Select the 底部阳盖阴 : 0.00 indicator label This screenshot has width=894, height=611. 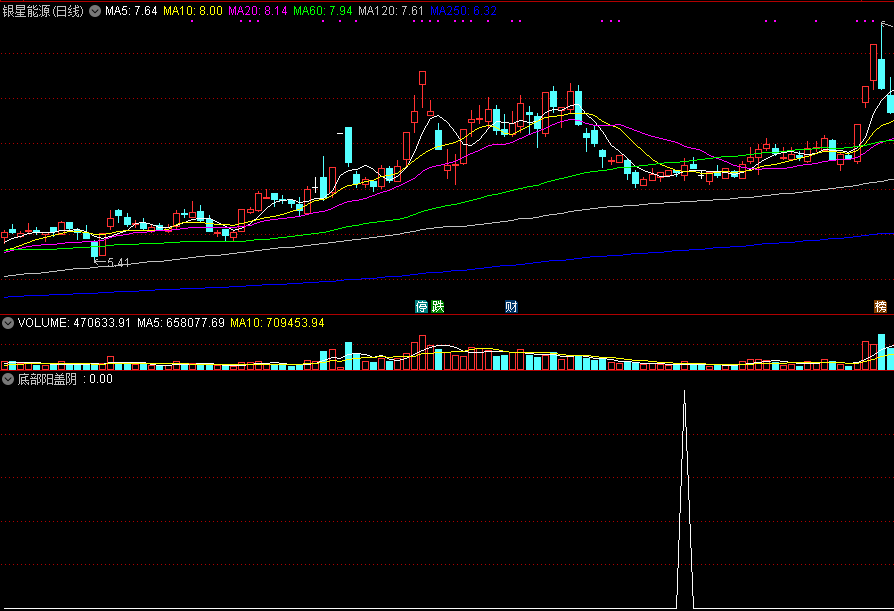[65, 379]
